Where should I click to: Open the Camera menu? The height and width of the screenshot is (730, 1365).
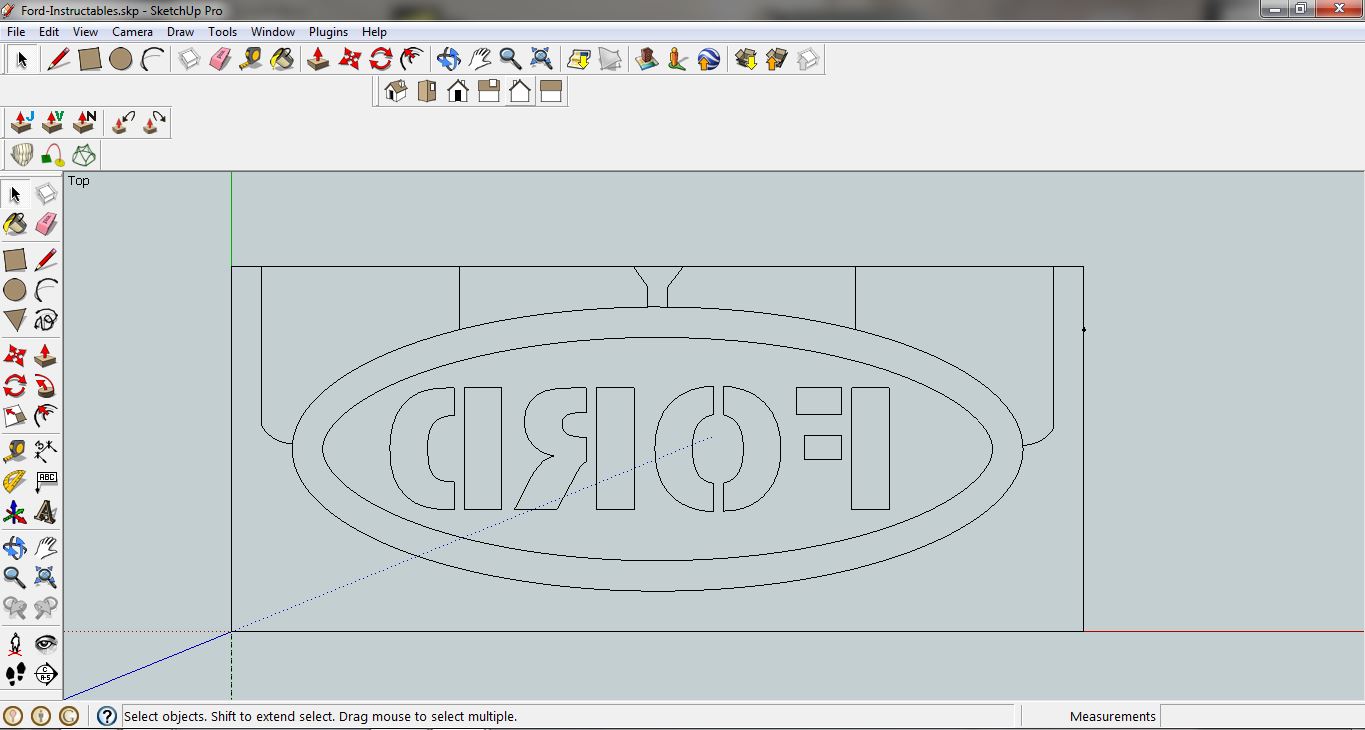[132, 31]
